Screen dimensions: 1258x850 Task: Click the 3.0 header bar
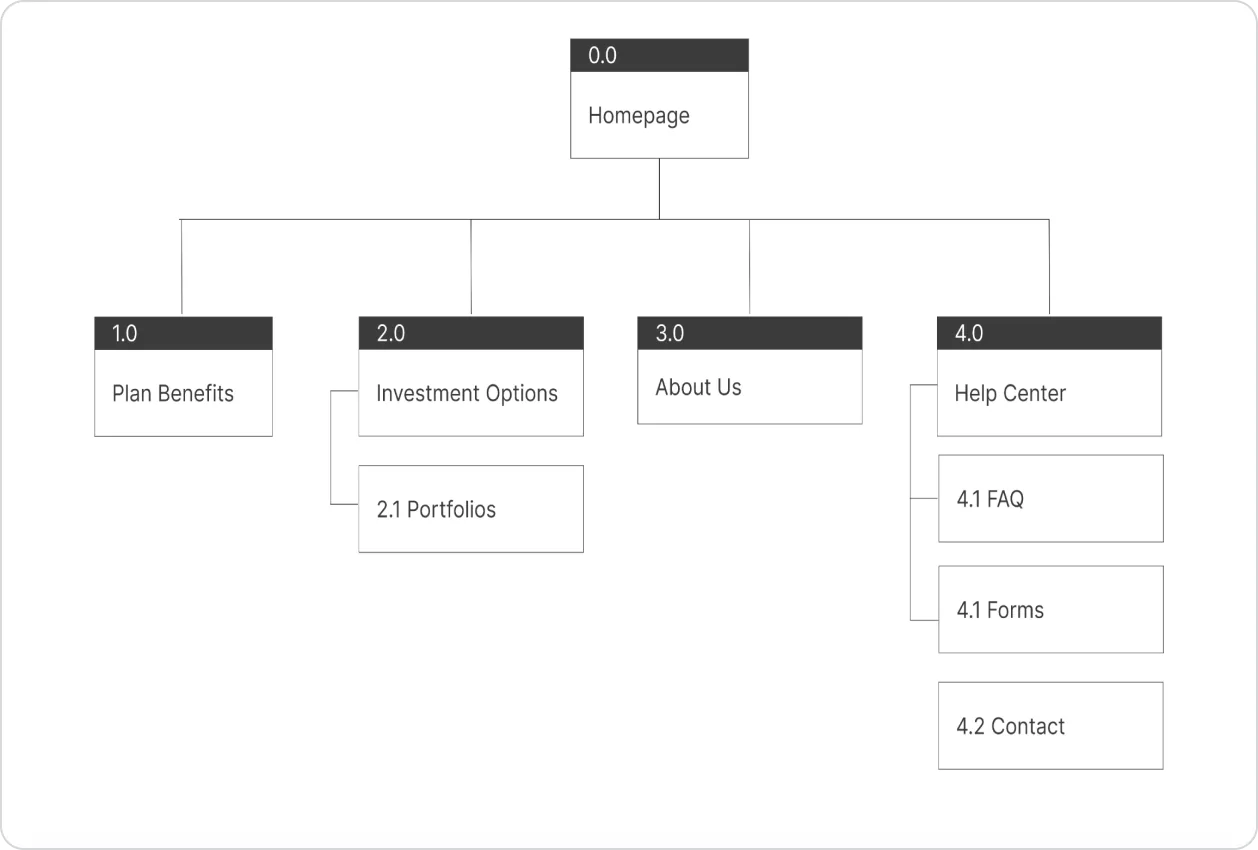coord(749,333)
